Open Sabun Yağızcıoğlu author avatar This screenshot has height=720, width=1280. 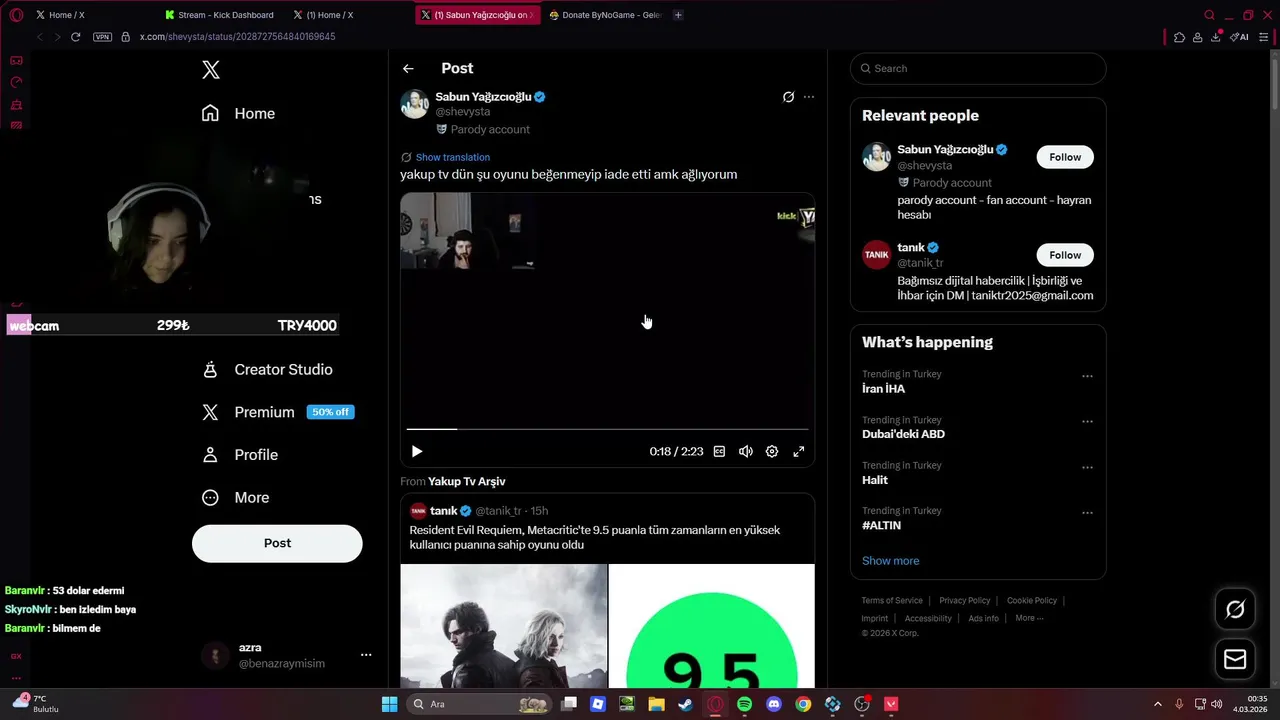[x=414, y=104]
